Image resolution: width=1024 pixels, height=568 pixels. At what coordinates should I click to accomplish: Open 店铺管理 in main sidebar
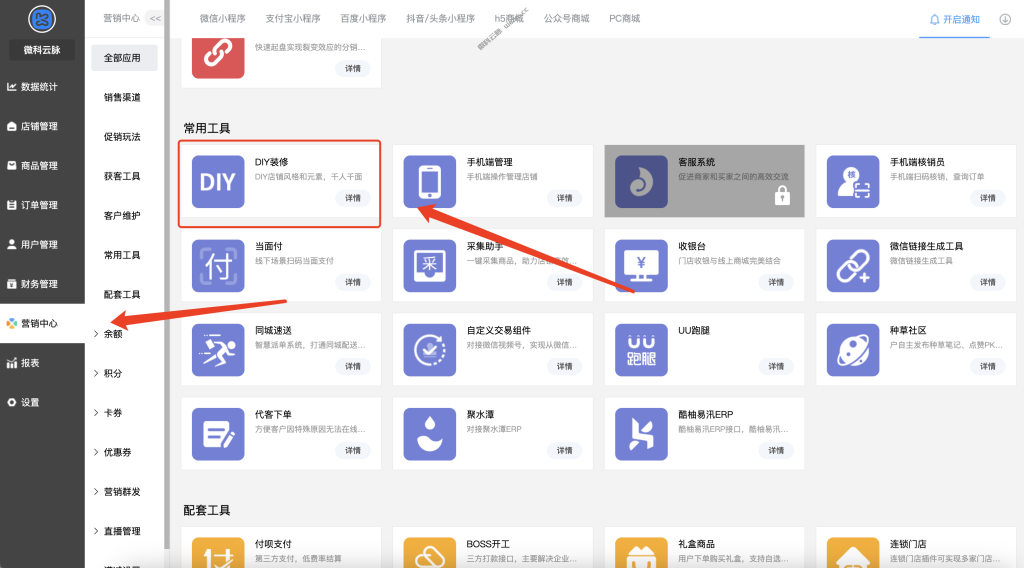[42, 126]
